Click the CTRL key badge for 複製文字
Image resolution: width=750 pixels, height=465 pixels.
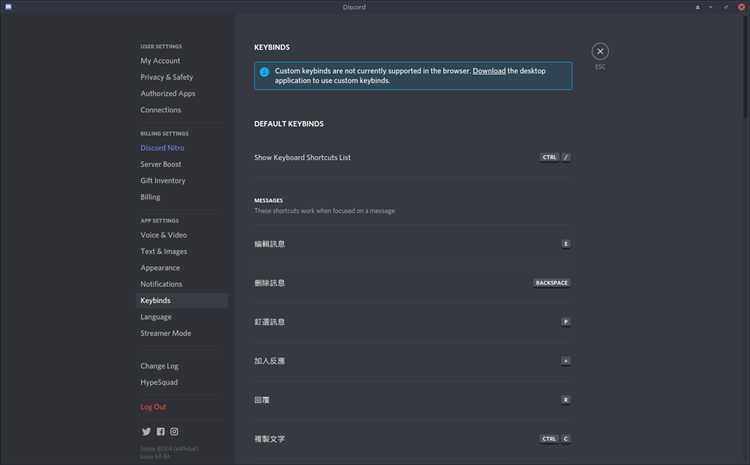(549, 439)
